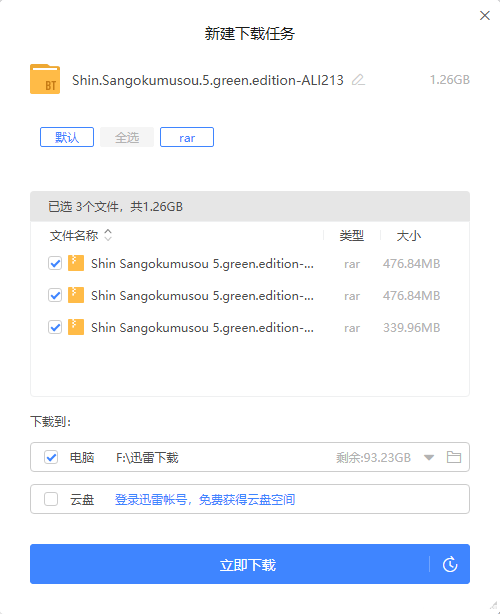Select the rar filter tab
500x614 pixels.
(187, 137)
